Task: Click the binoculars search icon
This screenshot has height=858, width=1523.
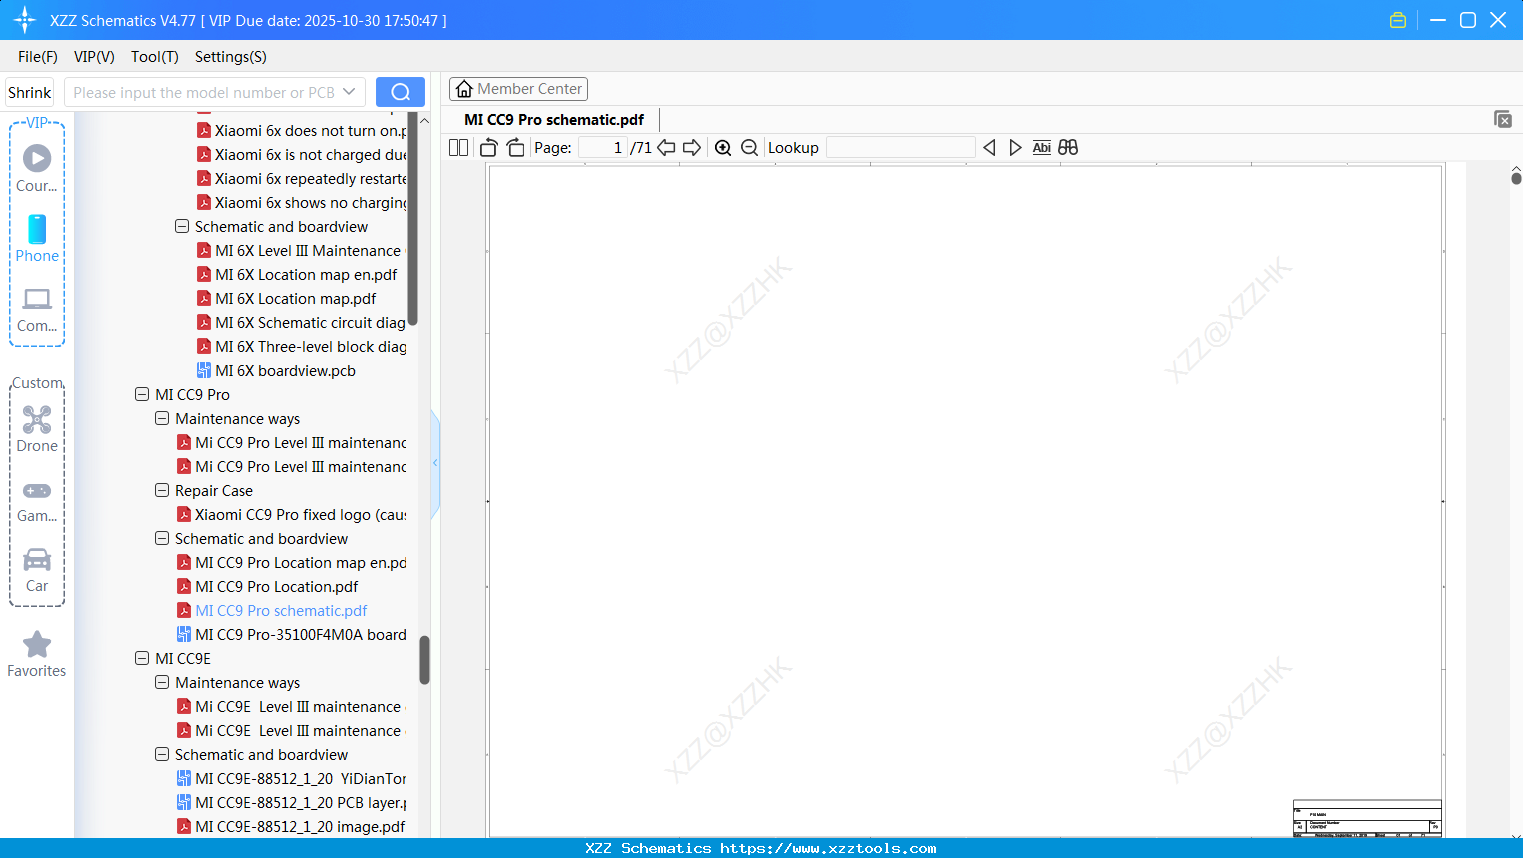Action: pyautogui.click(x=1068, y=148)
